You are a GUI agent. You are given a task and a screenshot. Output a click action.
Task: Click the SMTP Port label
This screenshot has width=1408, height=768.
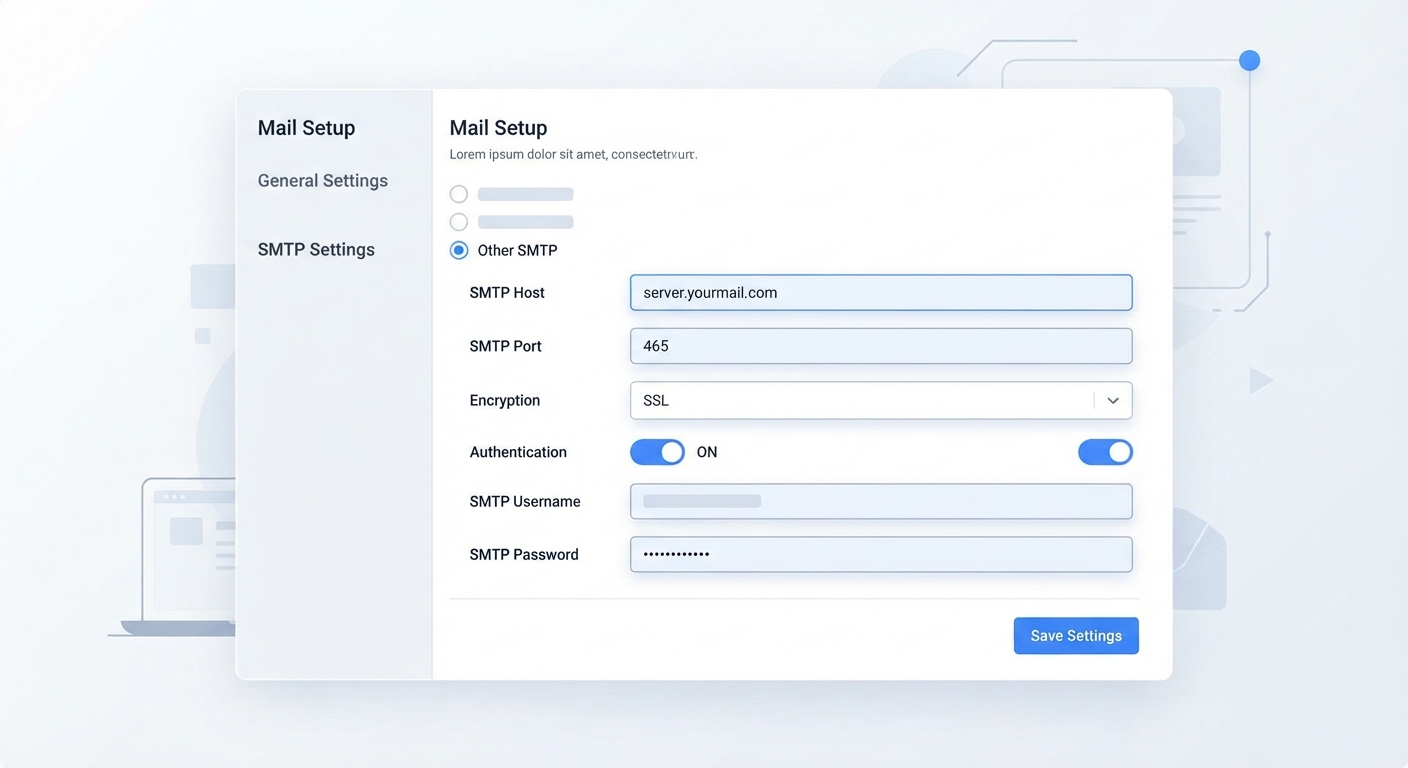505,346
